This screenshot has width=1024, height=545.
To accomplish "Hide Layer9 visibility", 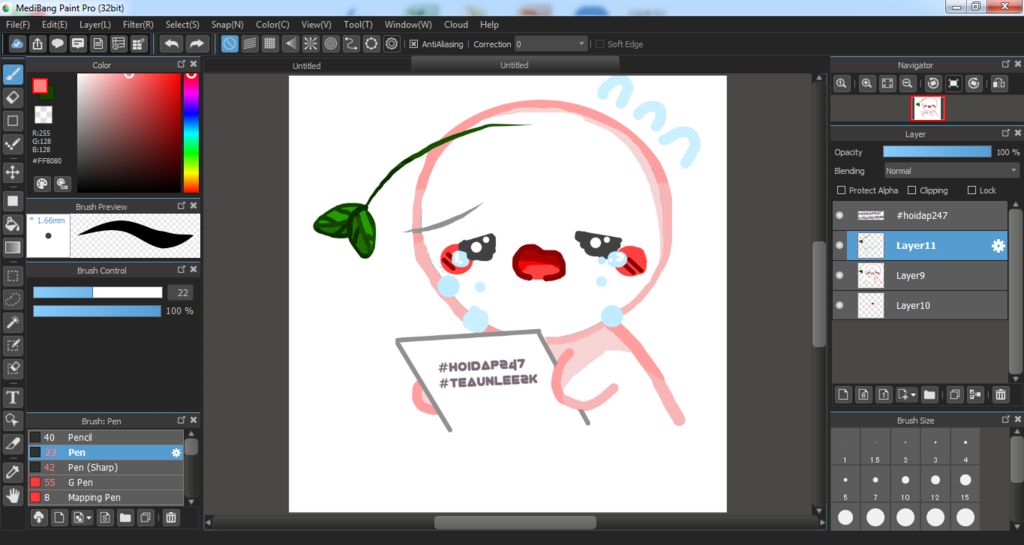I will [840, 275].
